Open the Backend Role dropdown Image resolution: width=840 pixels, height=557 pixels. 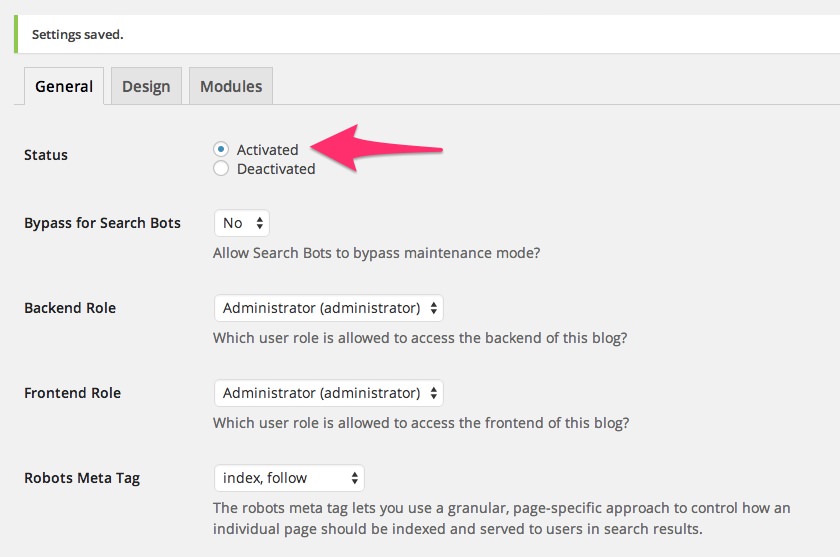pyautogui.click(x=328, y=308)
